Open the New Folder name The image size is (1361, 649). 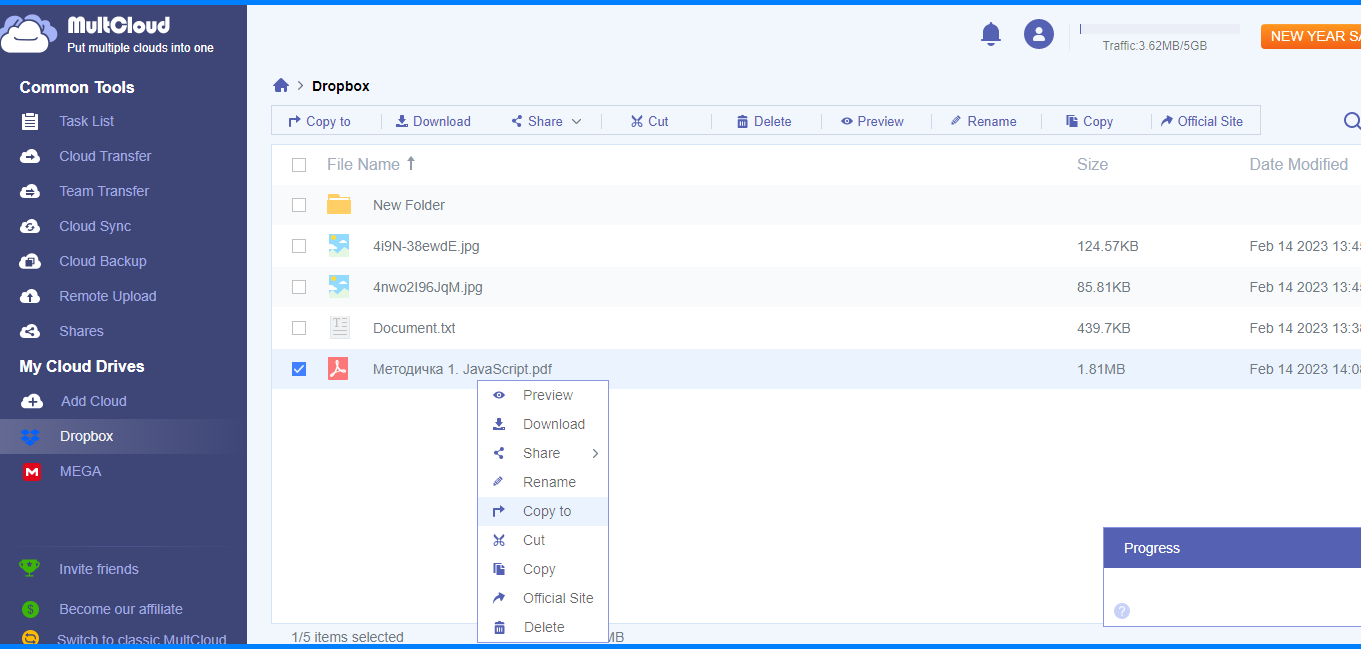pyautogui.click(x=409, y=205)
